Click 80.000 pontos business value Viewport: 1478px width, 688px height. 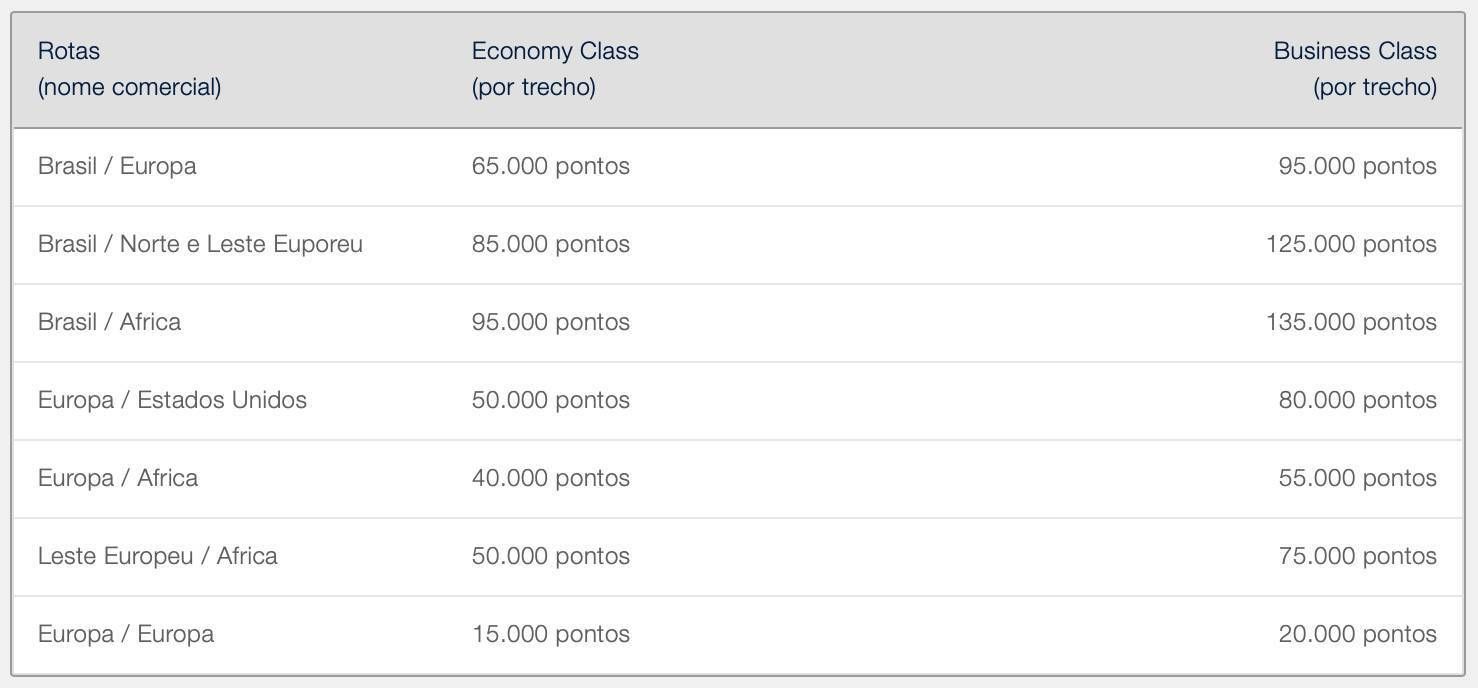pyautogui.click(x=1358, y=400)
